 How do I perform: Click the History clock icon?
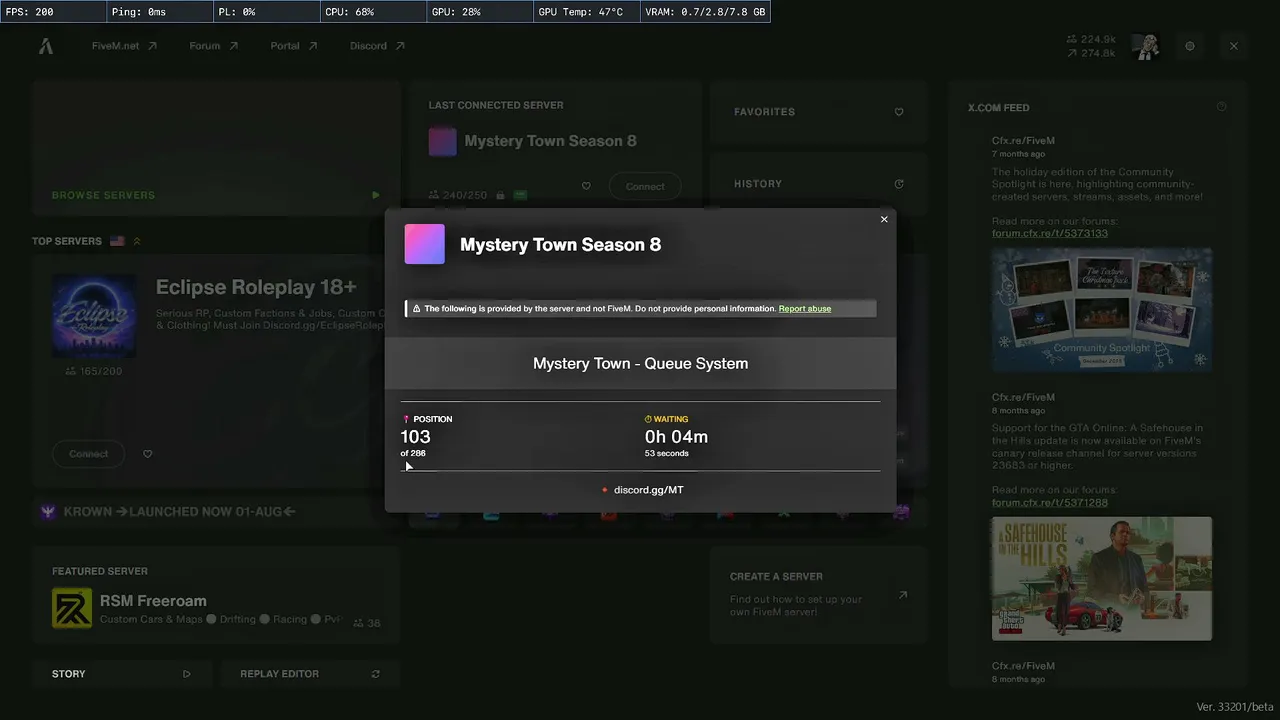[899, 184]
